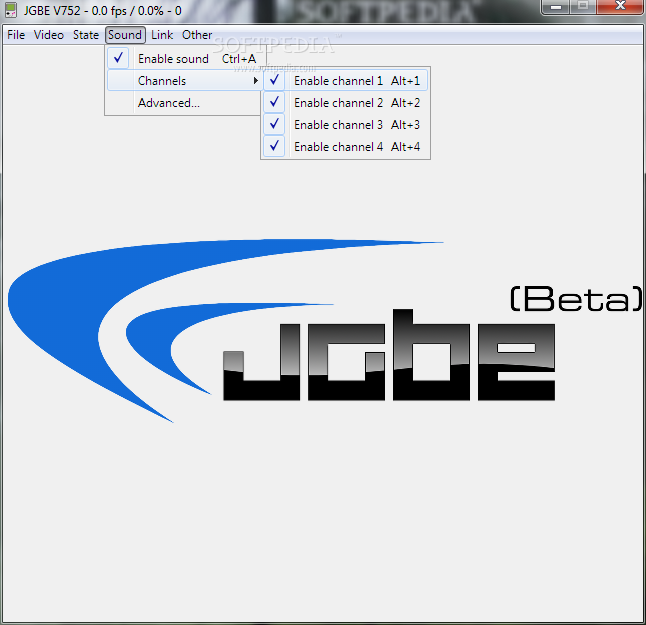Open the File menu
646x625 pixels.
coord(16,35)
